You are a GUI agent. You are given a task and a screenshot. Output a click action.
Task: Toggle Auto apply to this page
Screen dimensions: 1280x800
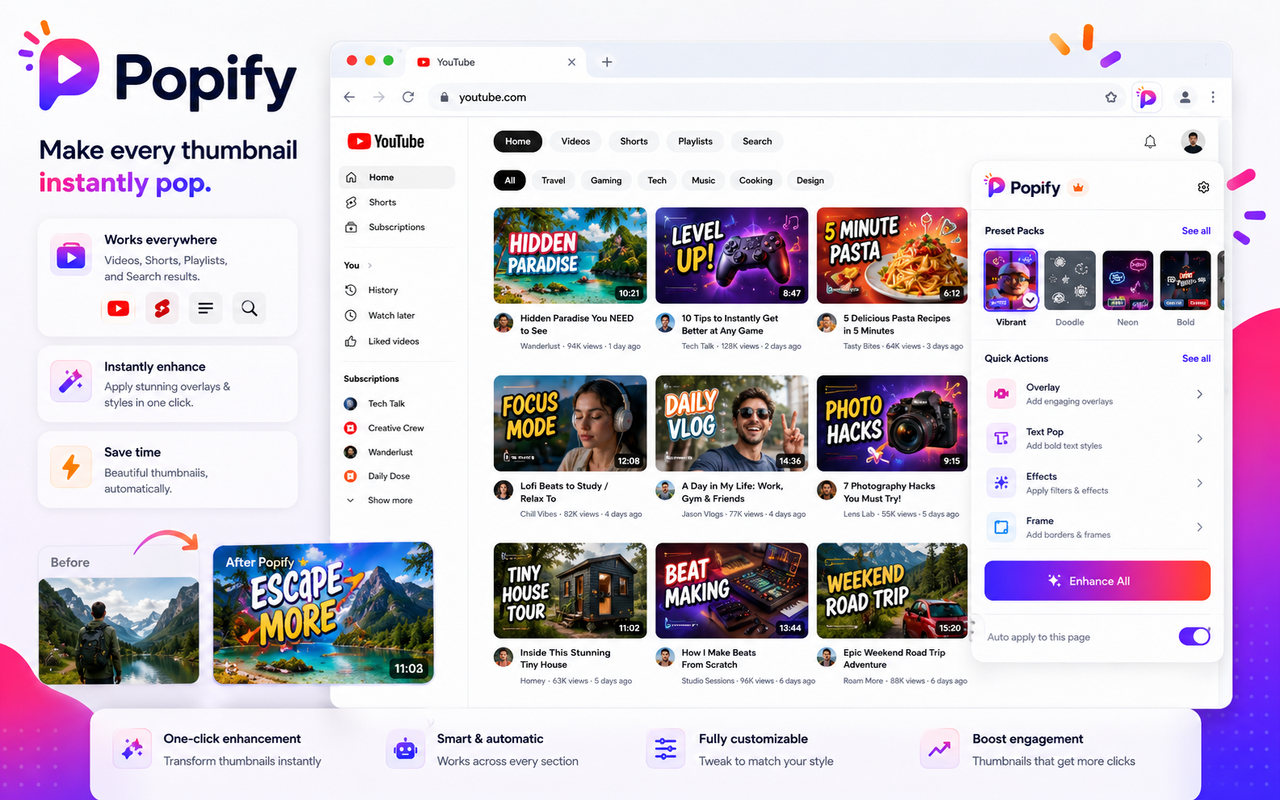pyautogui.click(x=1195, y=636)
